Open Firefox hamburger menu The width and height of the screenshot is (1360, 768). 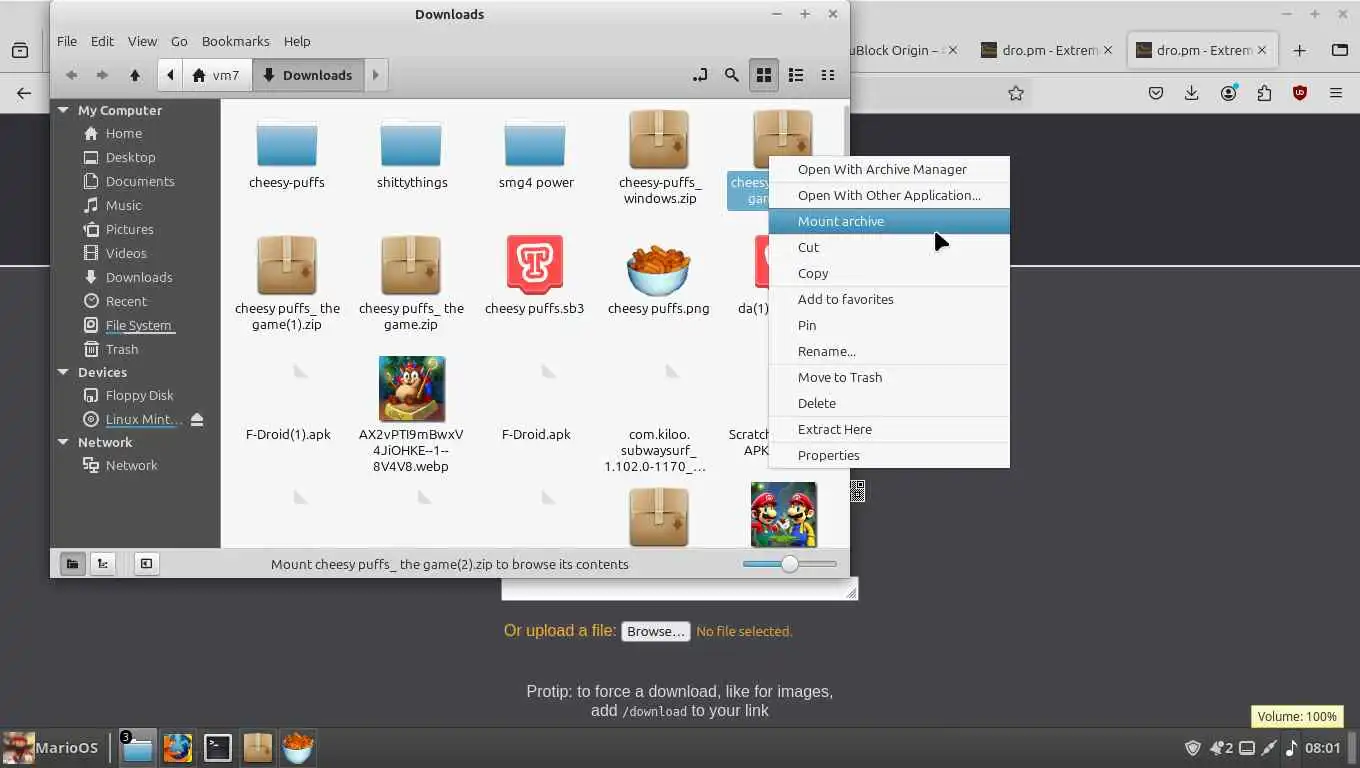coord(1336,93)
